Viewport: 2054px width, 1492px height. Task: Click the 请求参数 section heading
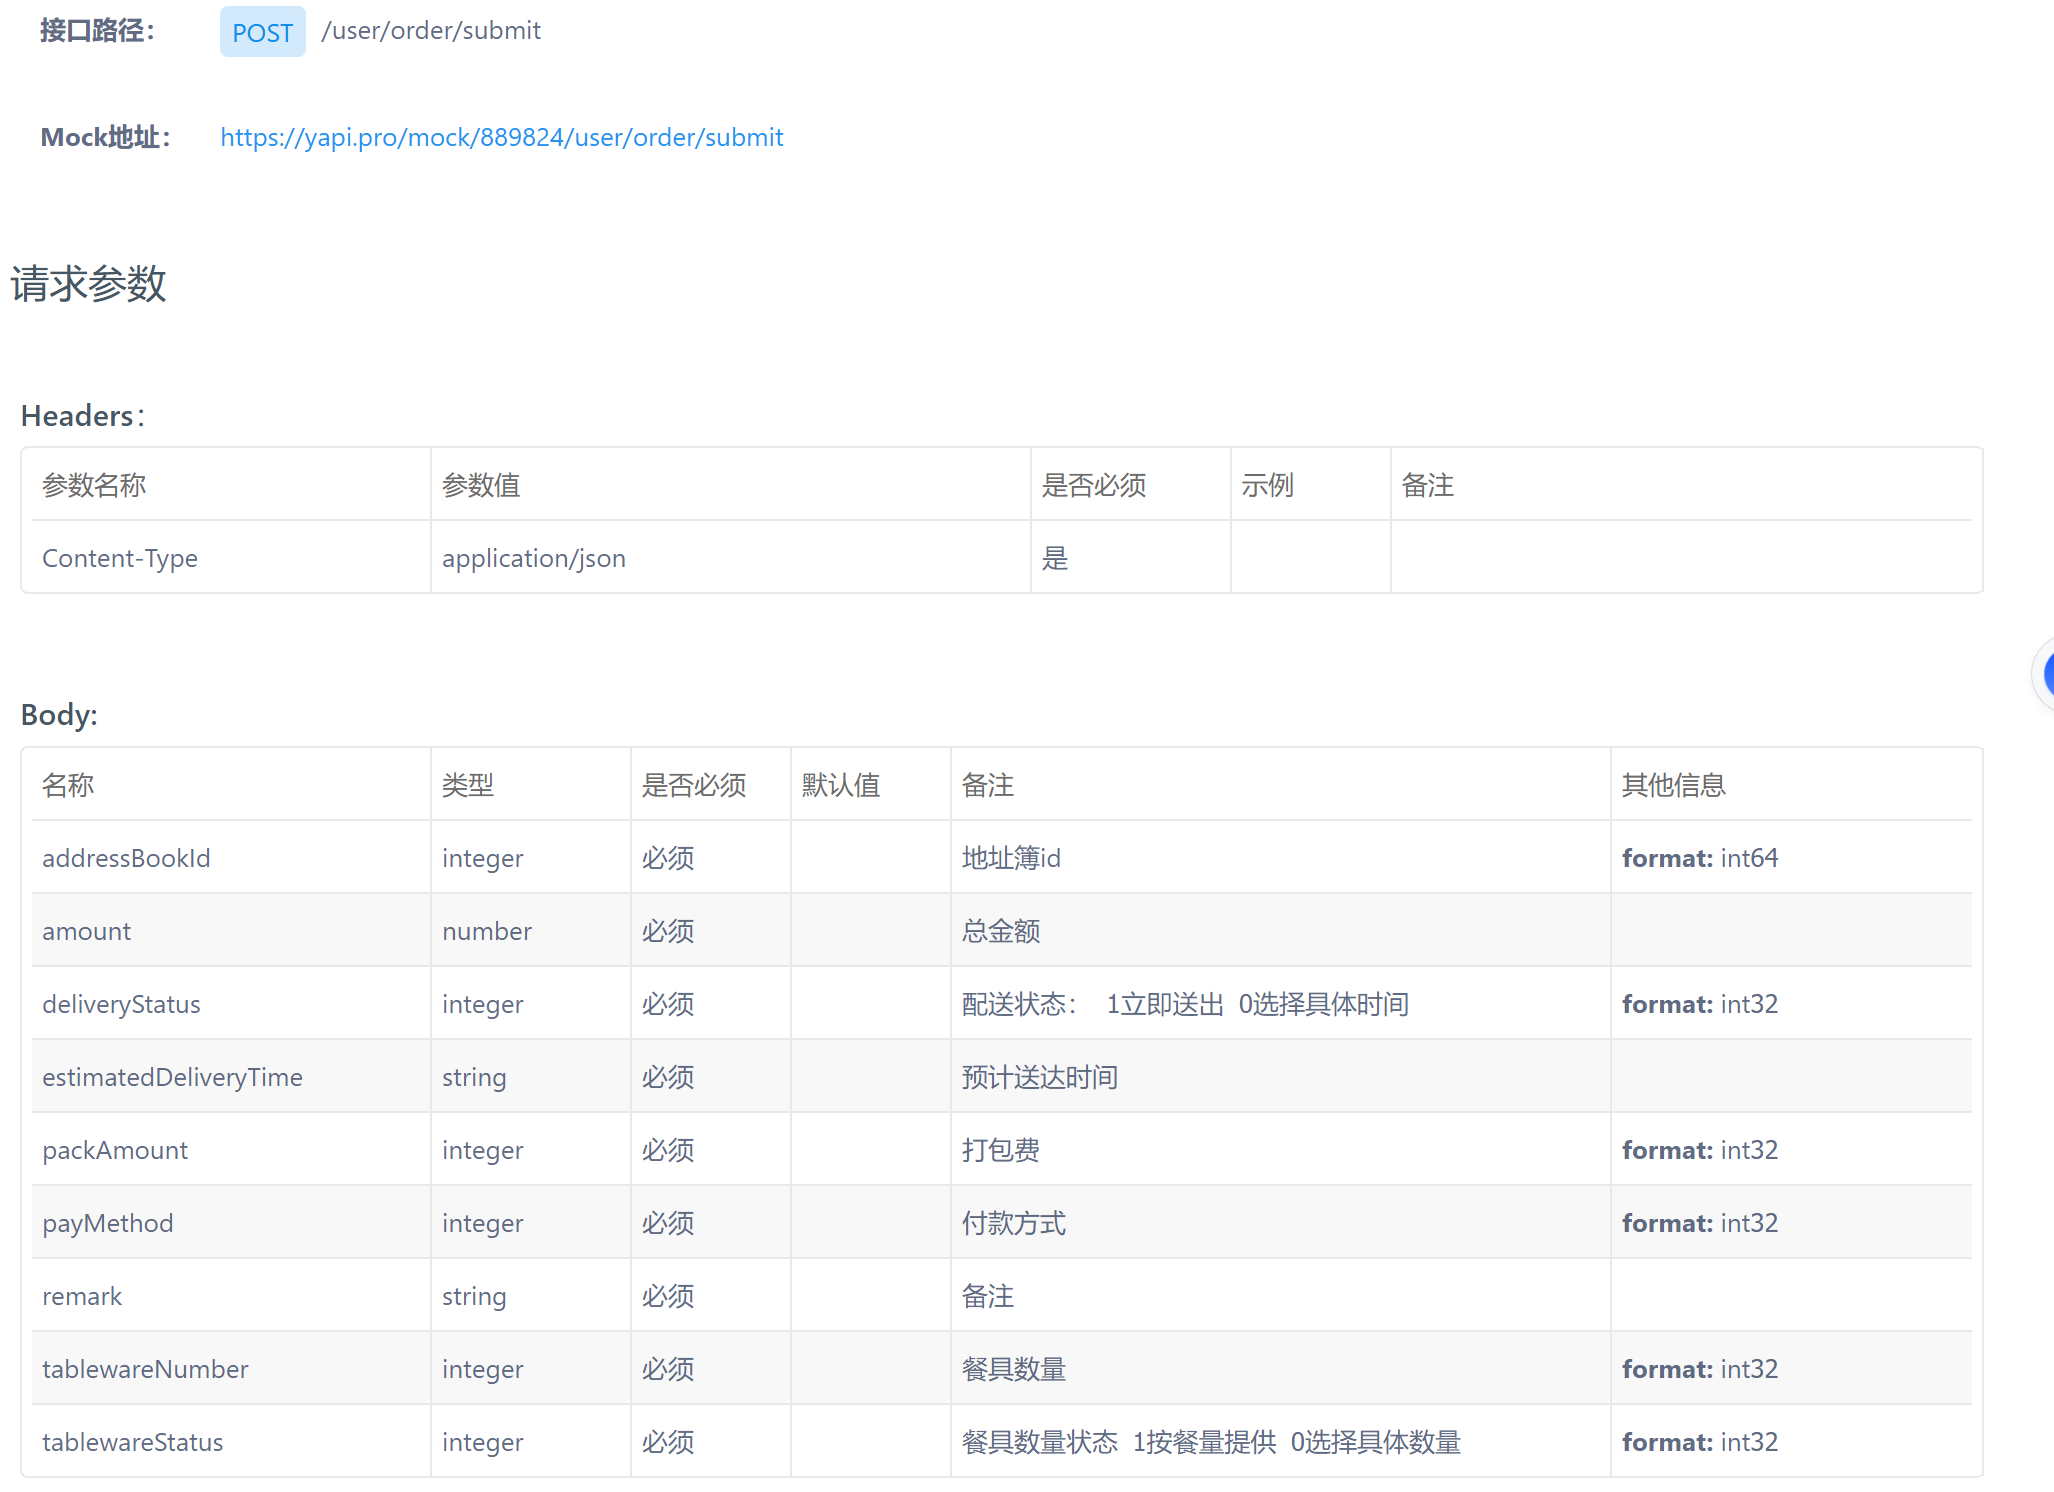click(88, 284)
